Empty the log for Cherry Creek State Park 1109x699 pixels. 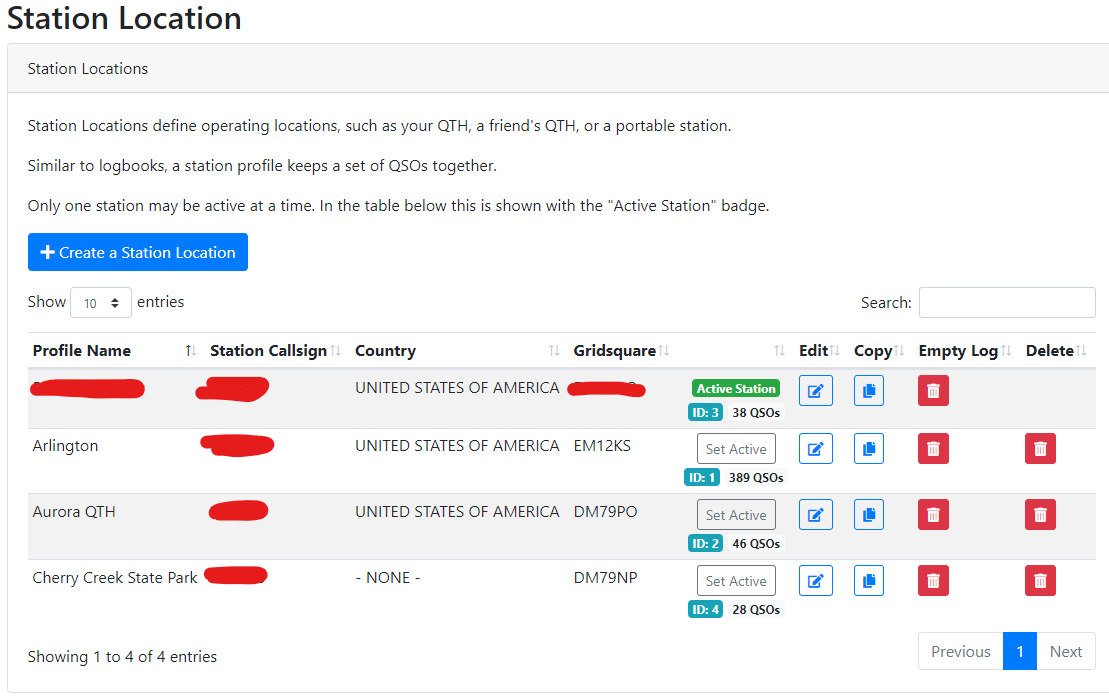click(932, 580)
